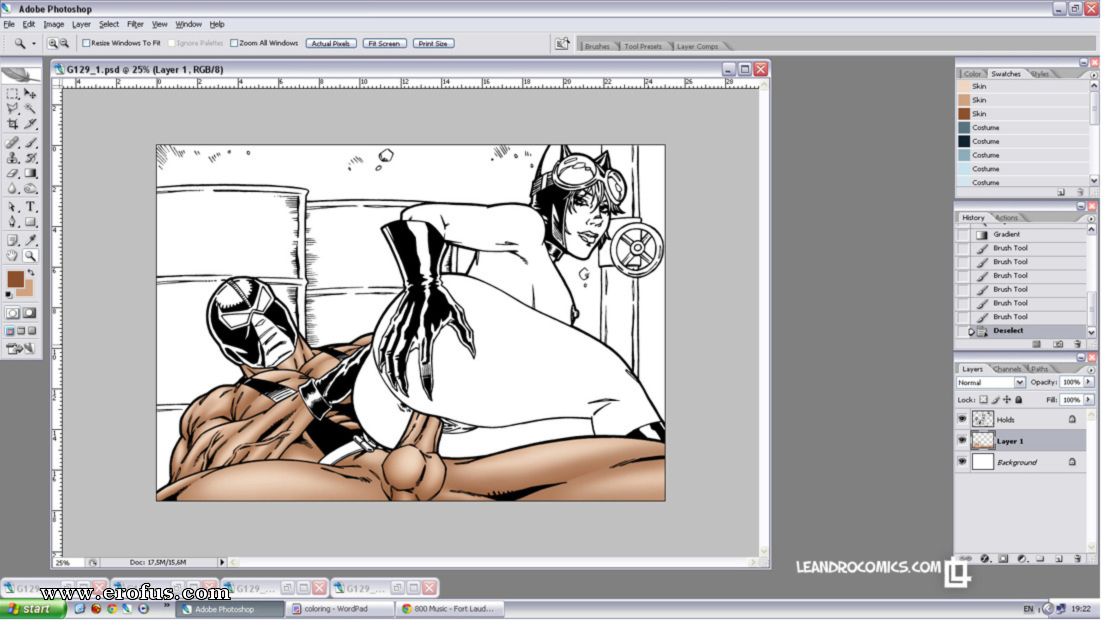1105x625 pixels.
Task: Select the History Brush tool
Action: [30, 158]
